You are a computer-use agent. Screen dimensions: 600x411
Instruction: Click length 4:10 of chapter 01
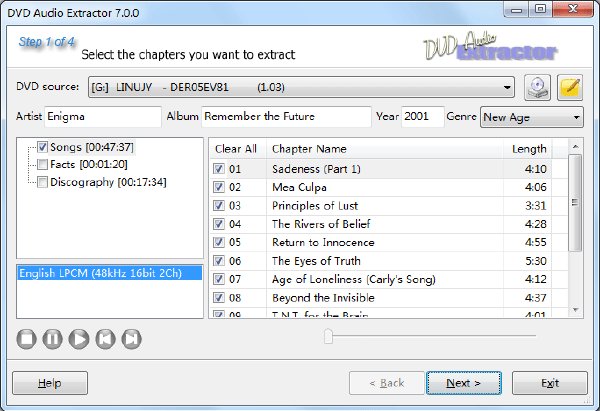click(536, 169)
